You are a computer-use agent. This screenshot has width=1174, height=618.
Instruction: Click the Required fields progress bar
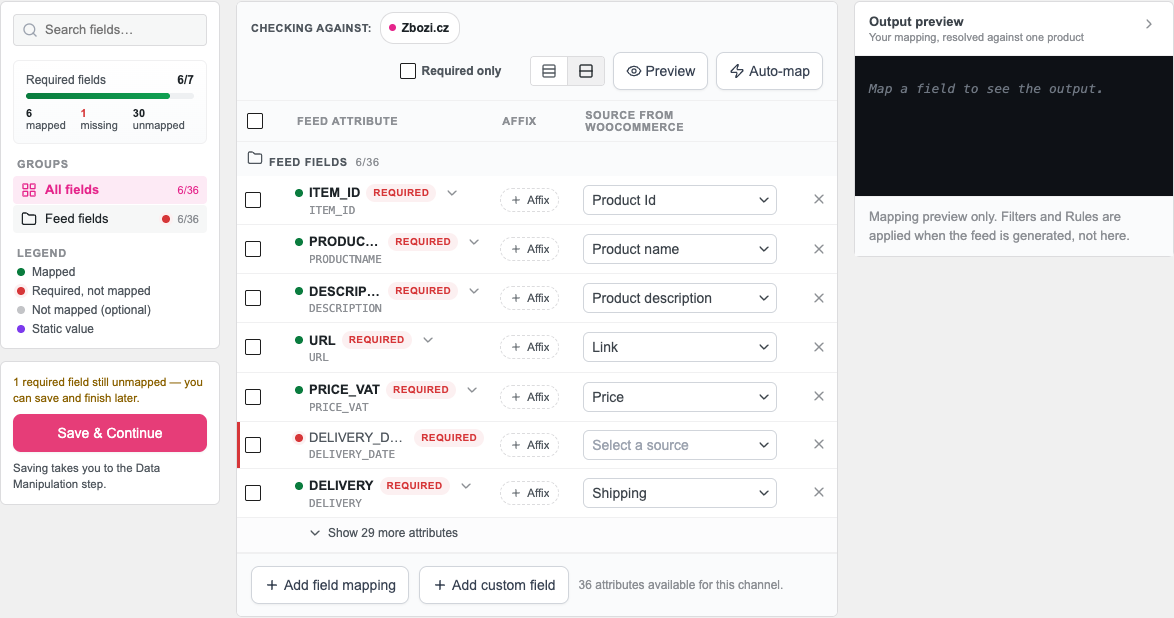pos(110,96)
